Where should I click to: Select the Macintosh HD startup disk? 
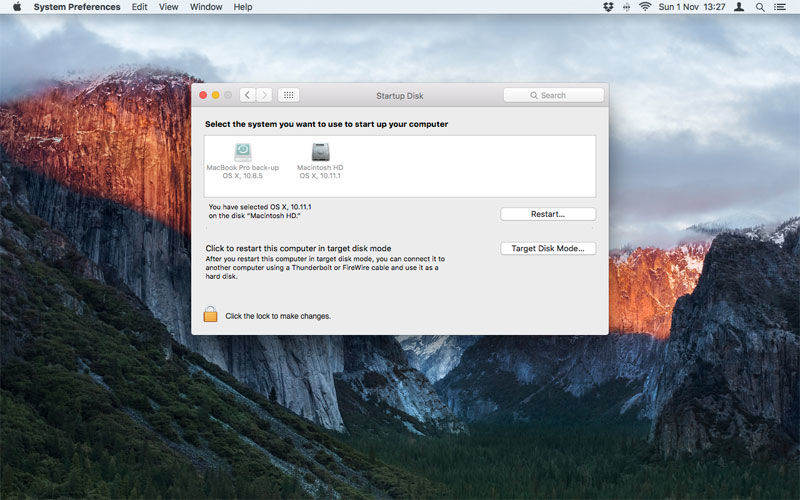pyautogui.click(x=320, y=161)
